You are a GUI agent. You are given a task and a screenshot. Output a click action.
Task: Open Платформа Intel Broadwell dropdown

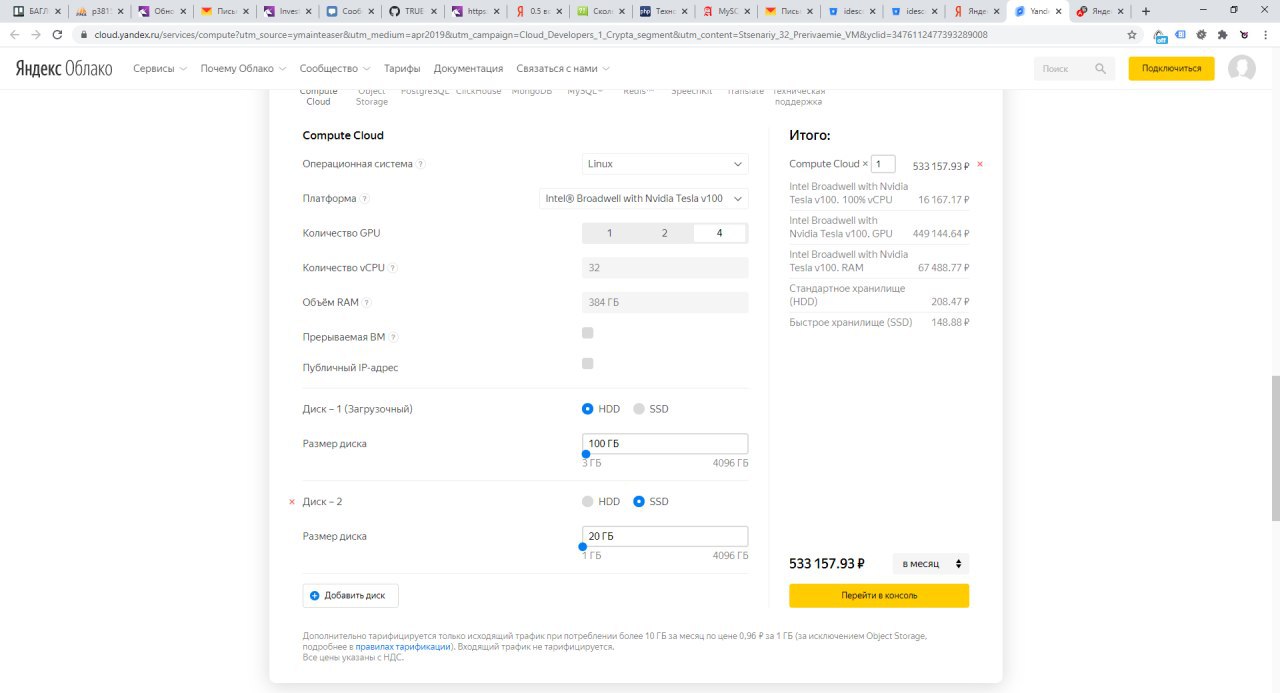click(644, 199)
